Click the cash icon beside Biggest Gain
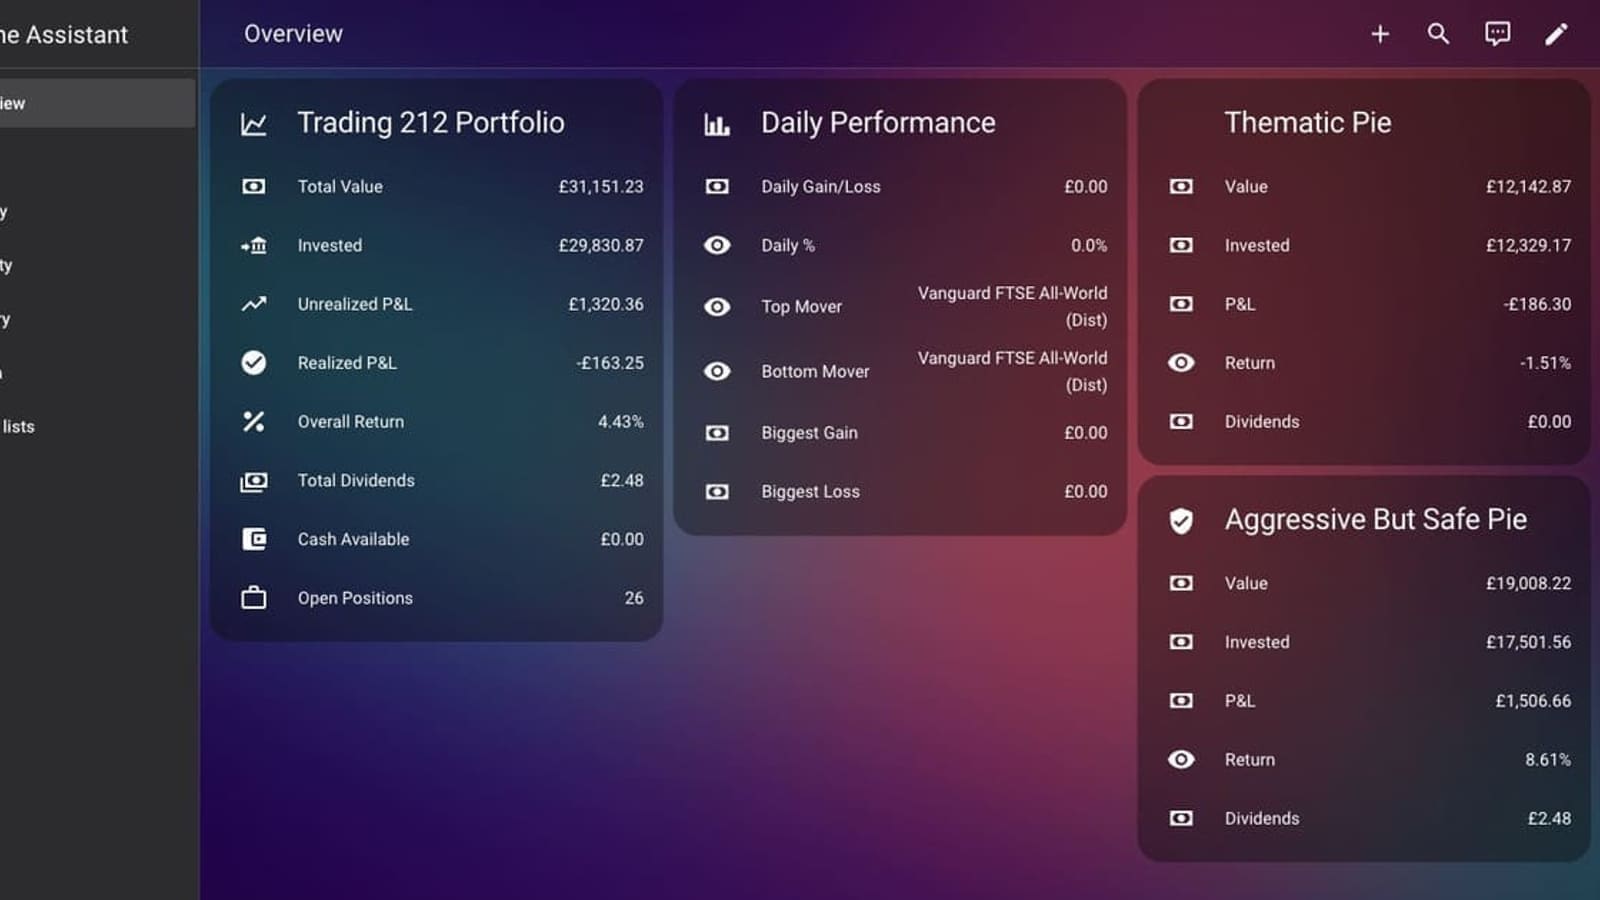Image resolution: width=1600 pixels, height=900 pixels. coord(717,433)
